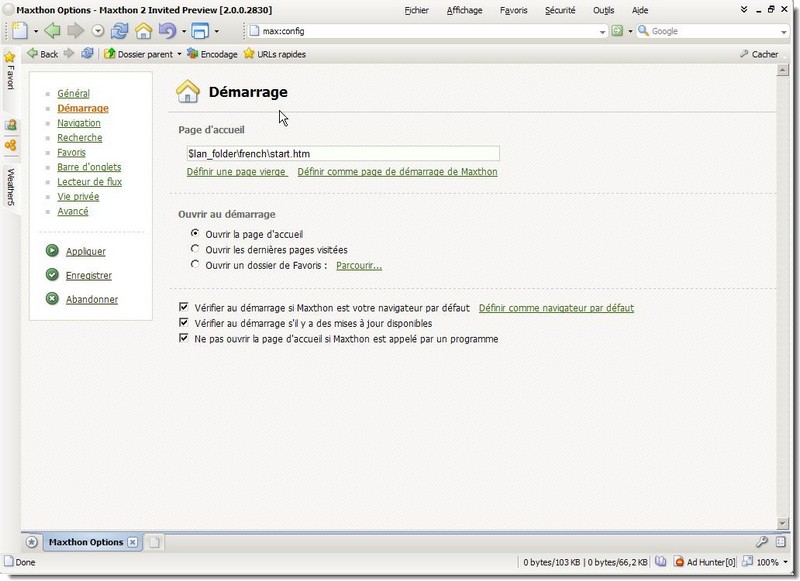This screenshot has width=800, height=581.
Task: Go back with the green left arrow
Action: 52,31
